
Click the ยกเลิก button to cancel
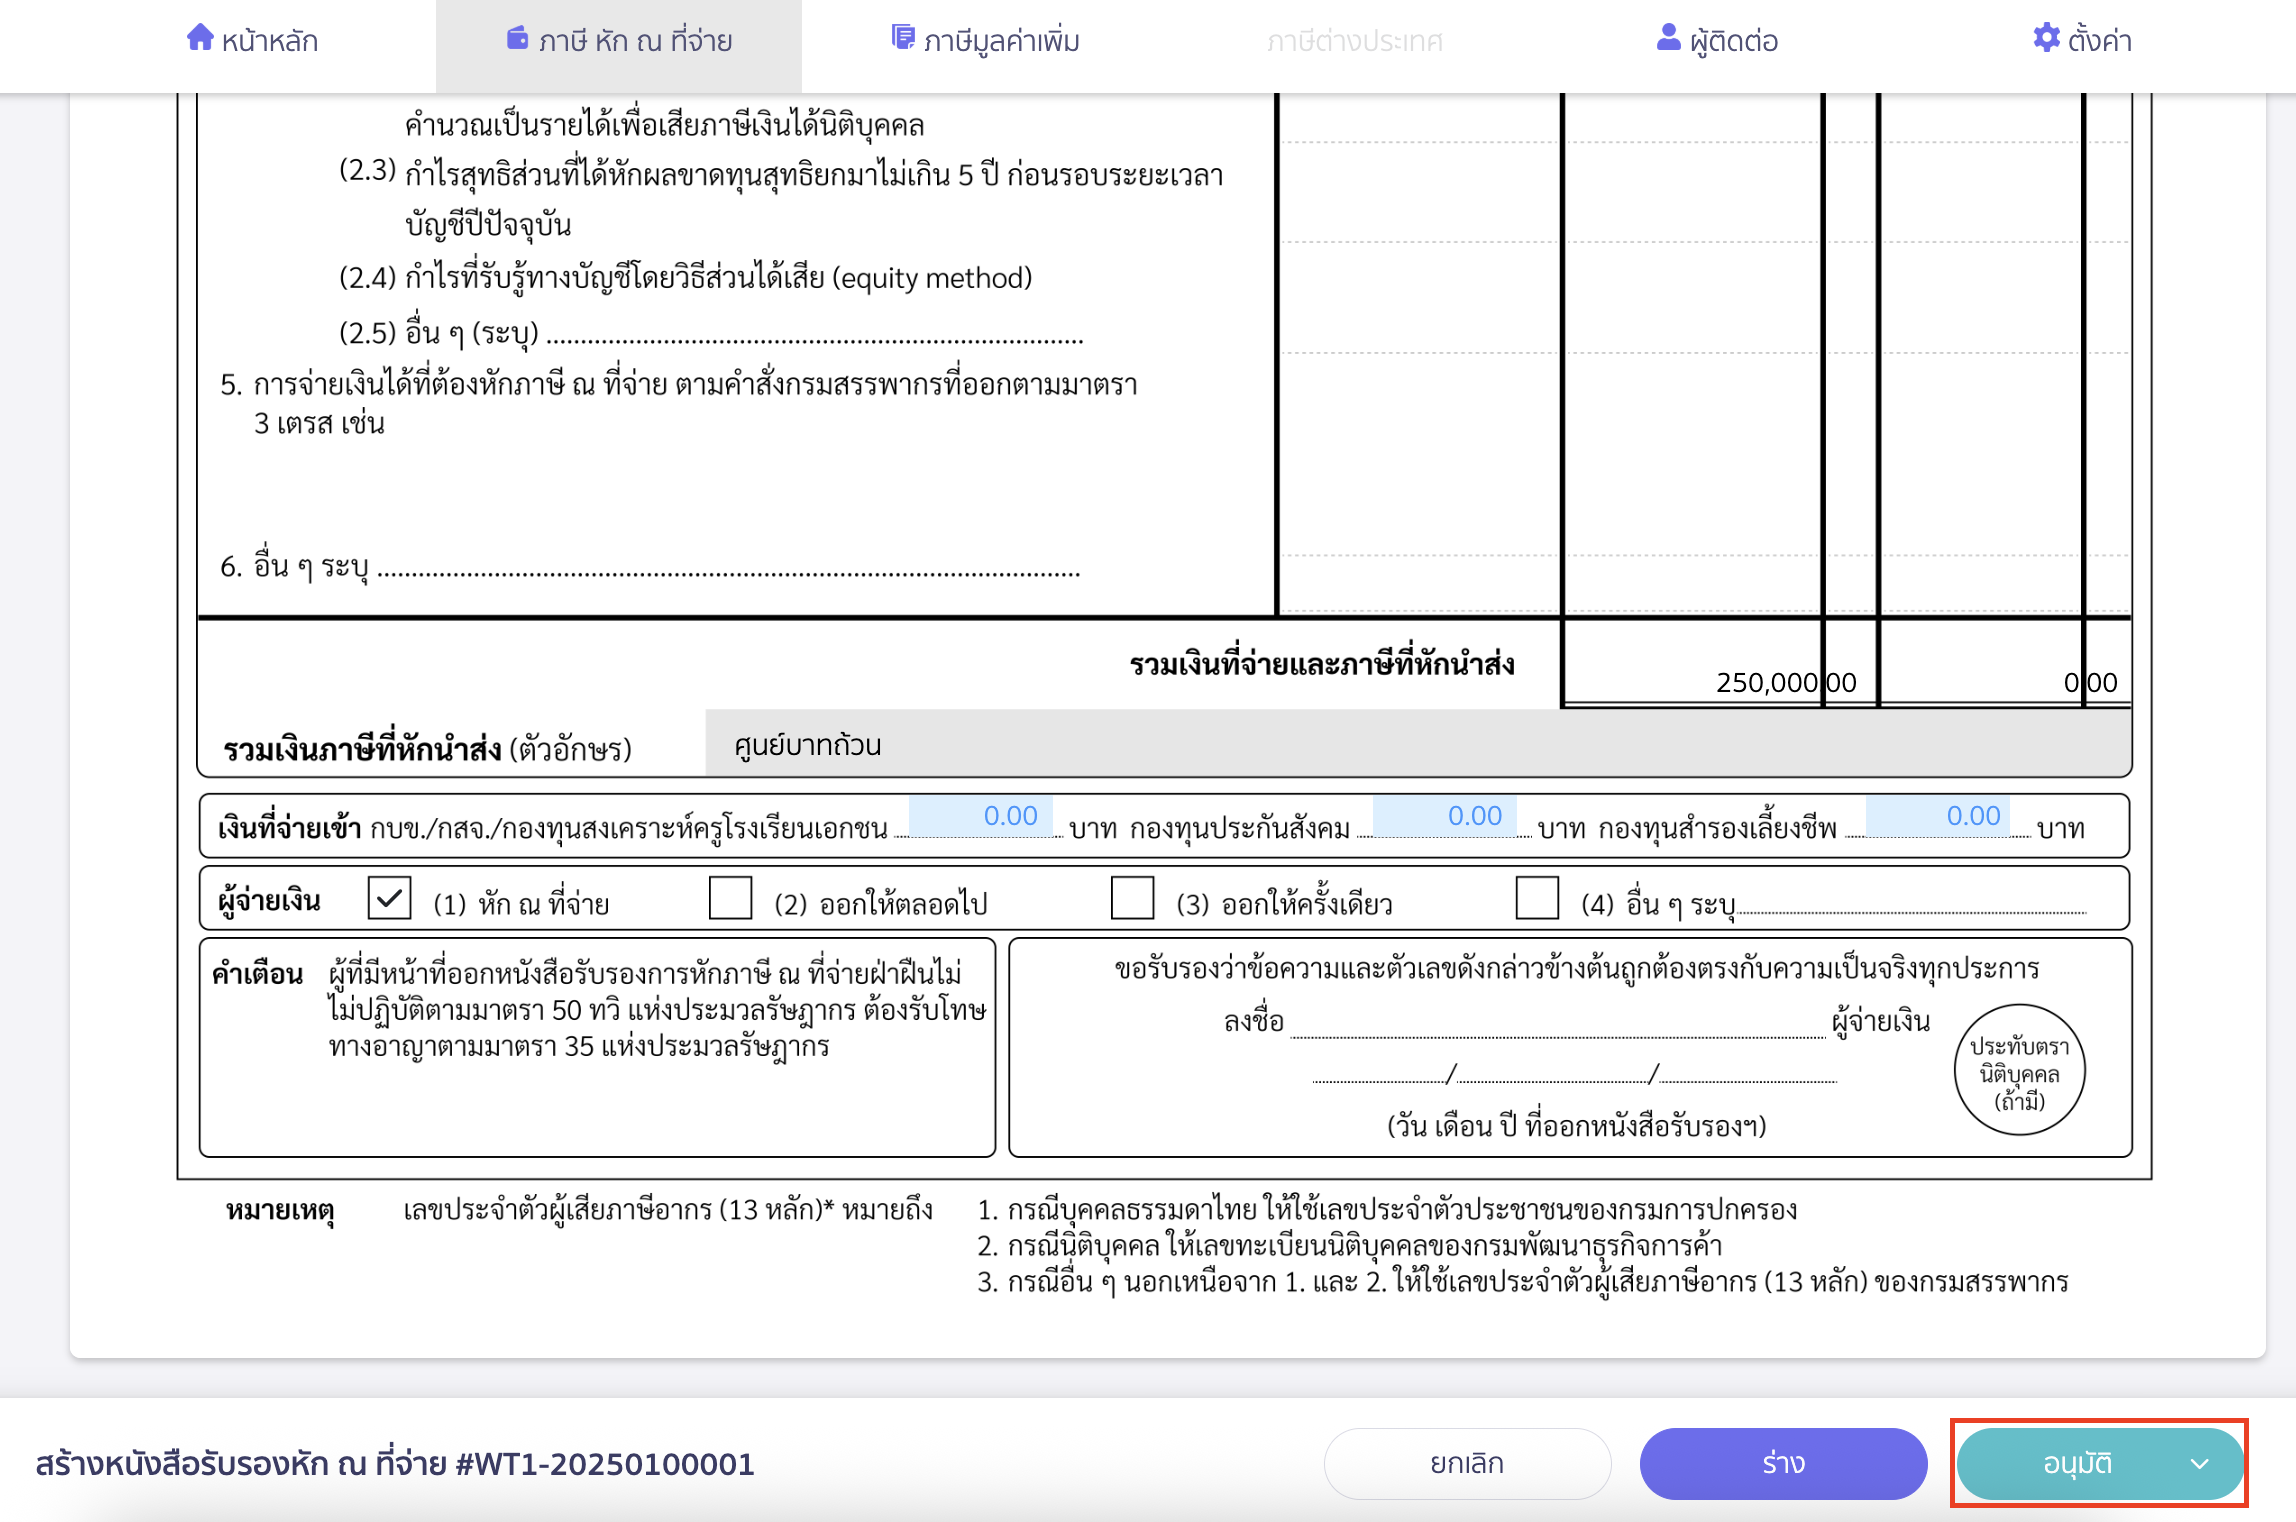click(1467, 1463)
